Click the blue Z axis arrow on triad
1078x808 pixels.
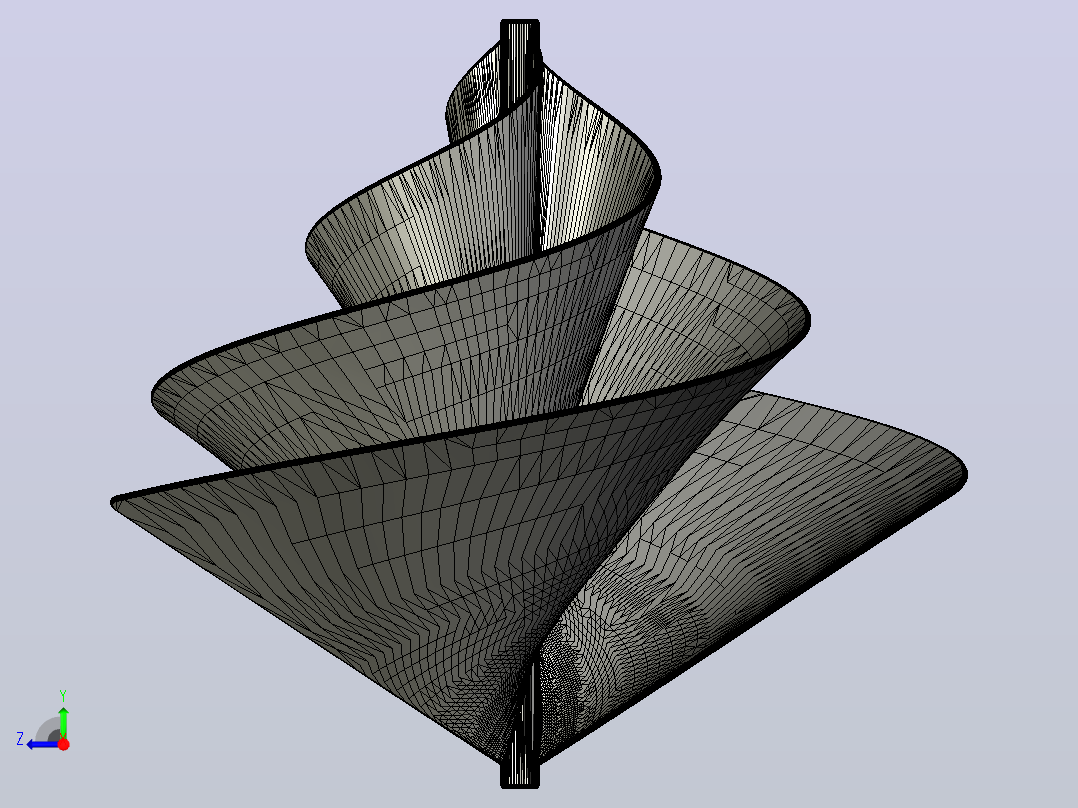pos(41,744)
